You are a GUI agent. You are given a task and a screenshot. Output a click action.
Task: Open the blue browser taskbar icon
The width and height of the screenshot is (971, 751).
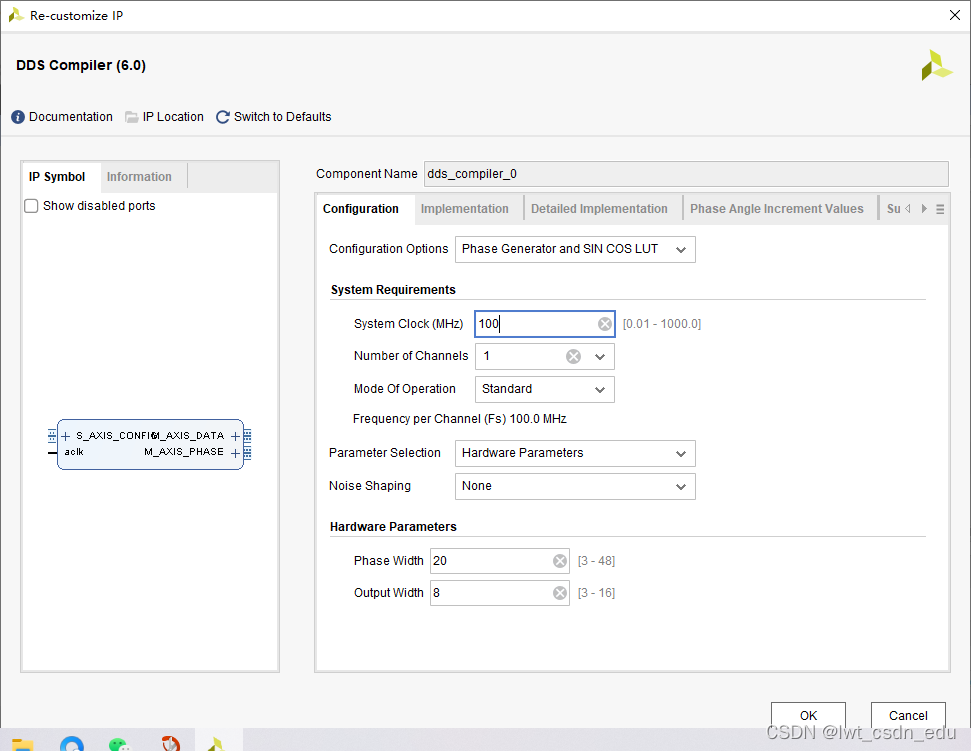point(72,744)
